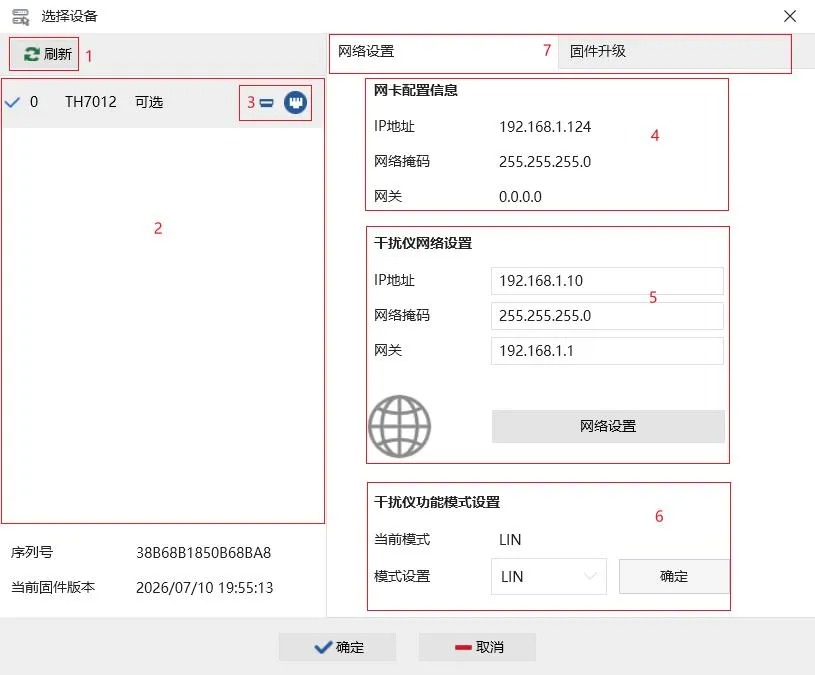Screen dimensions: 815x675
Task: Click the 干扰仪功能模式设置 heading
Action: tap(437, 502)
